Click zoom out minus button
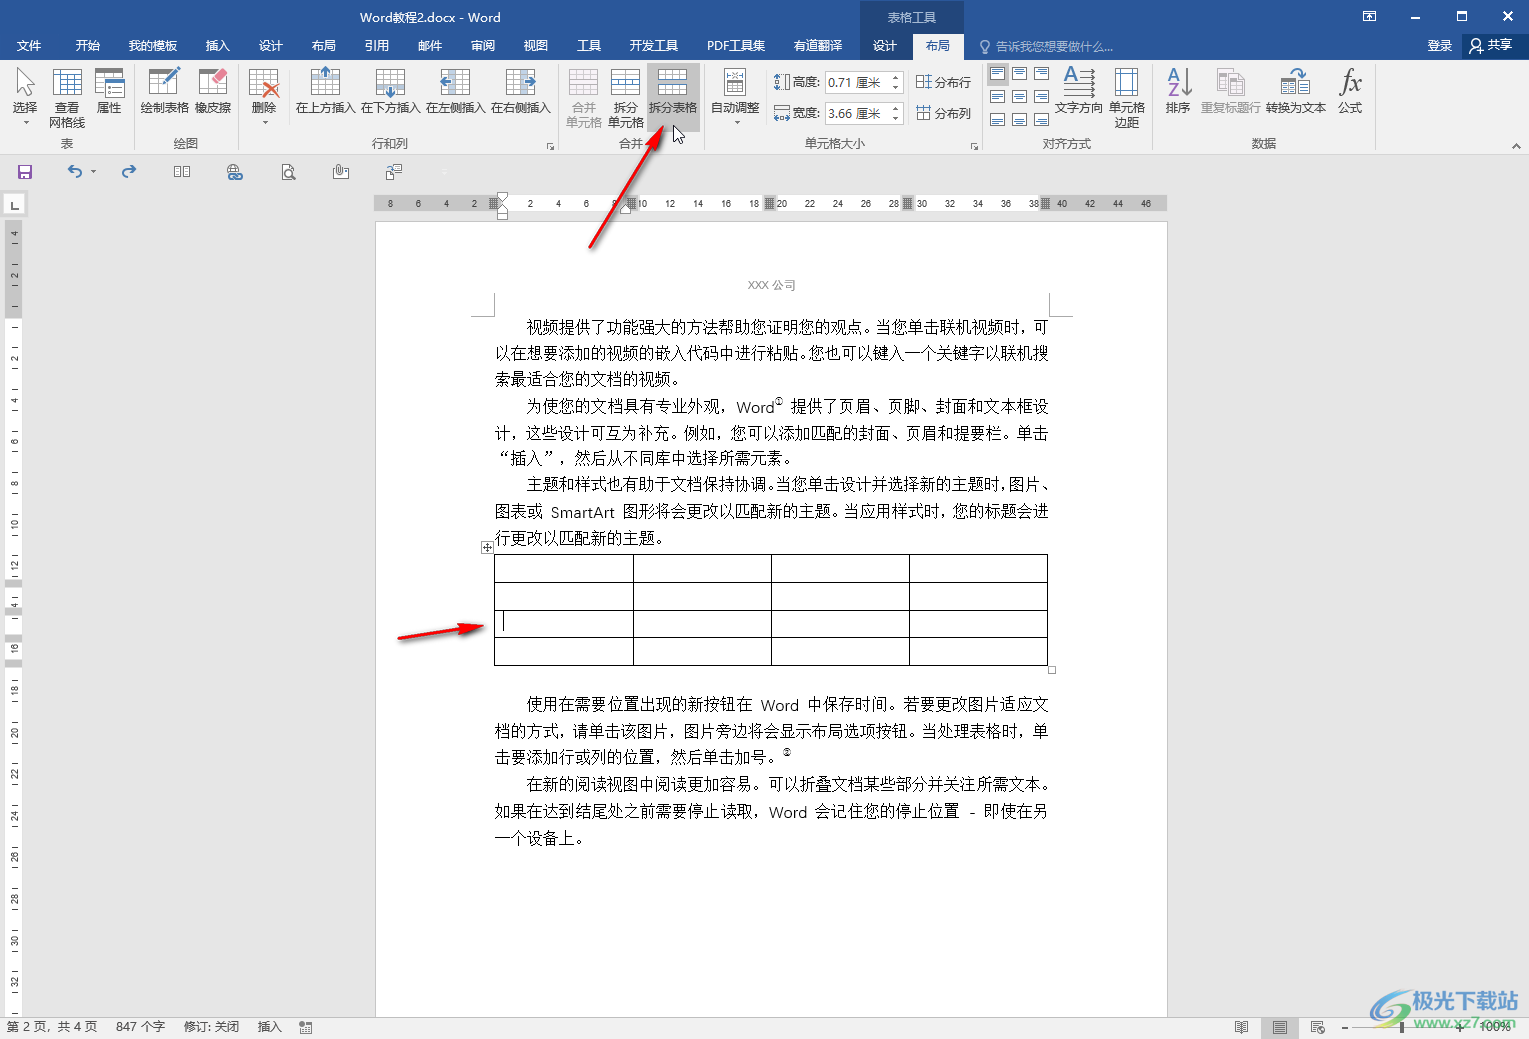1529x1039 pixels. pos(1345,1027)
